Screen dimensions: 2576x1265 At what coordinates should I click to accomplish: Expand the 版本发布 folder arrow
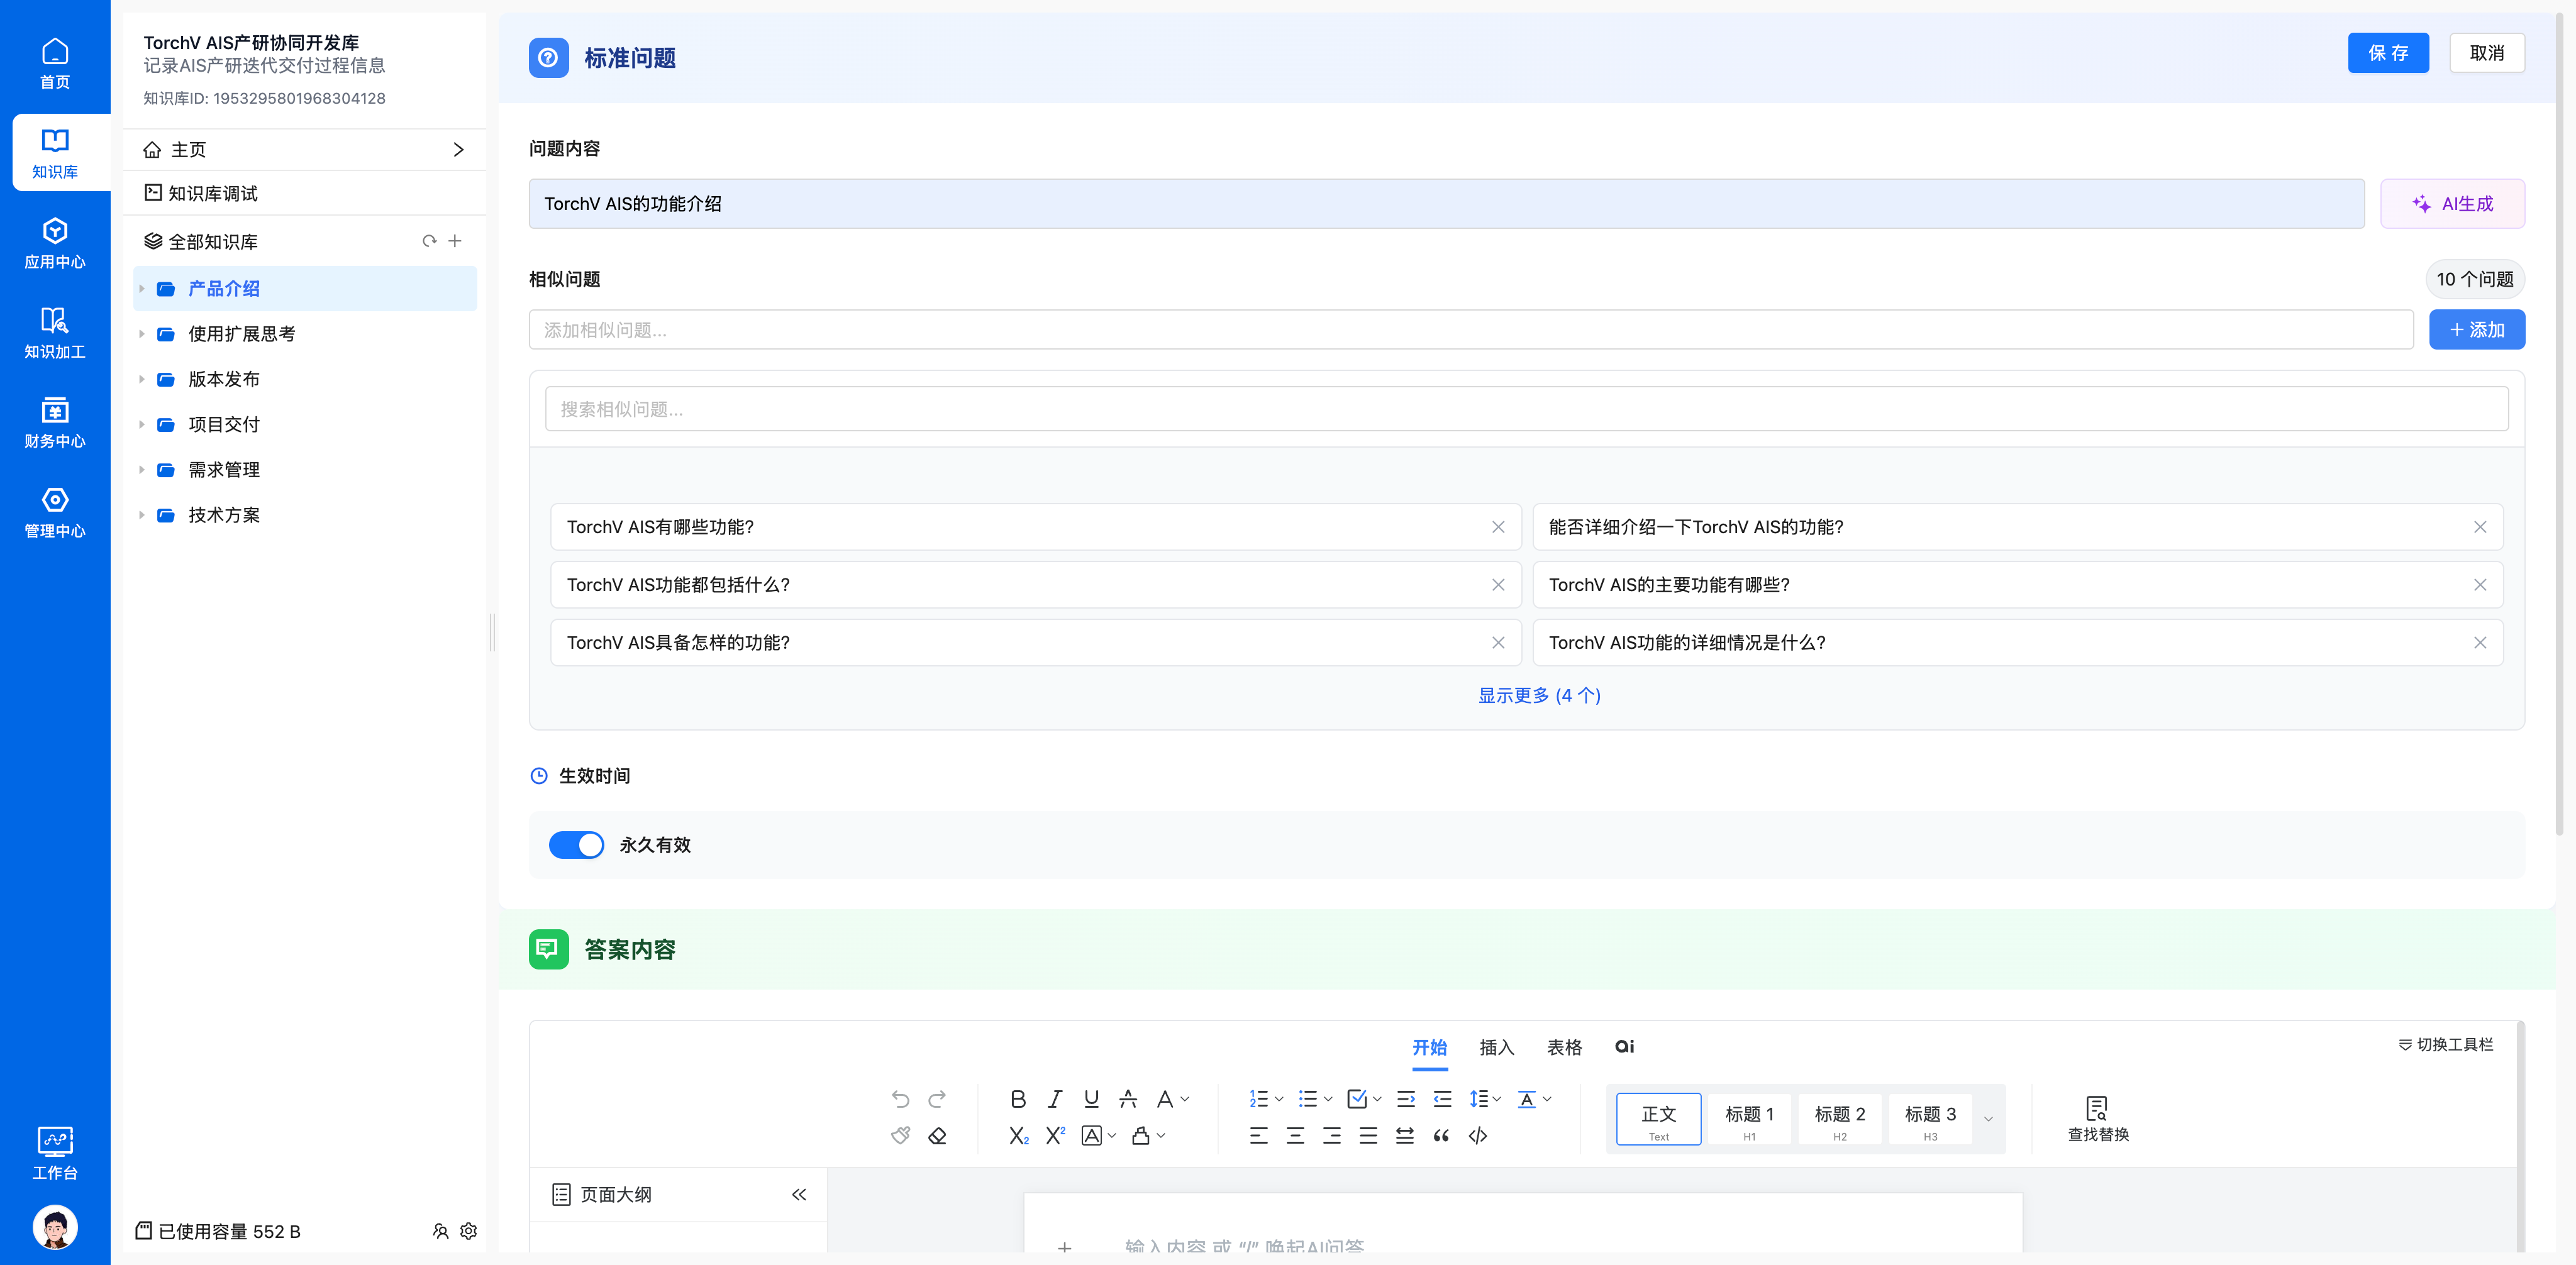point(141,379)
